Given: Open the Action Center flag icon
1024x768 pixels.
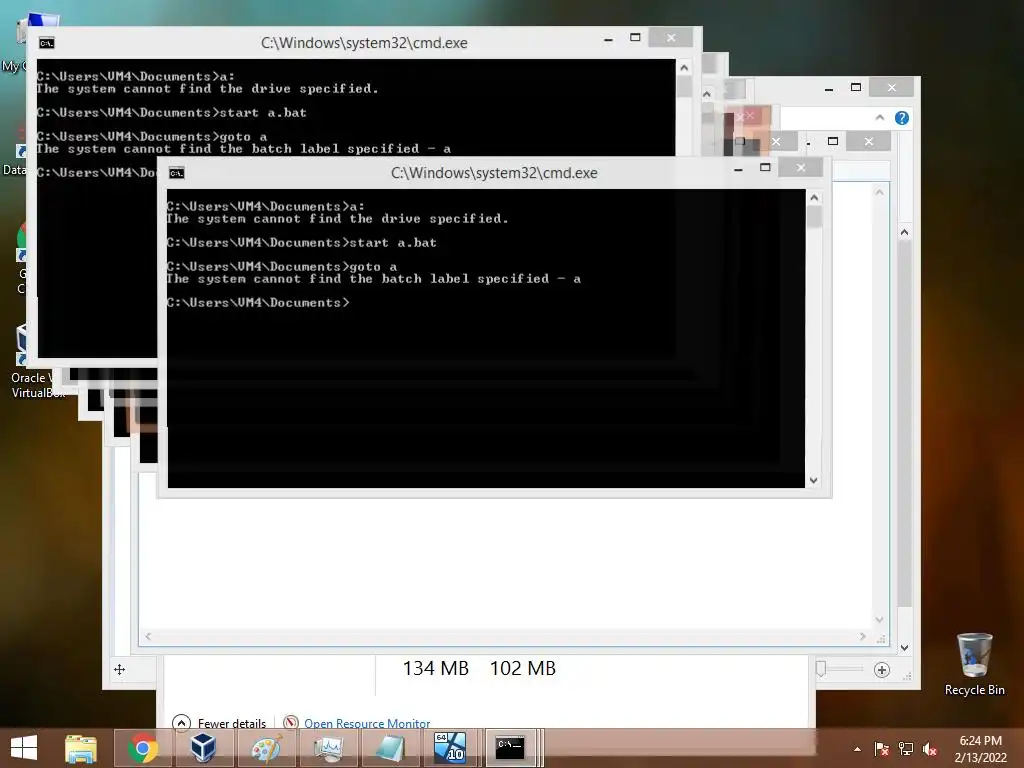Looking at the screenshot, I should 882,749.
